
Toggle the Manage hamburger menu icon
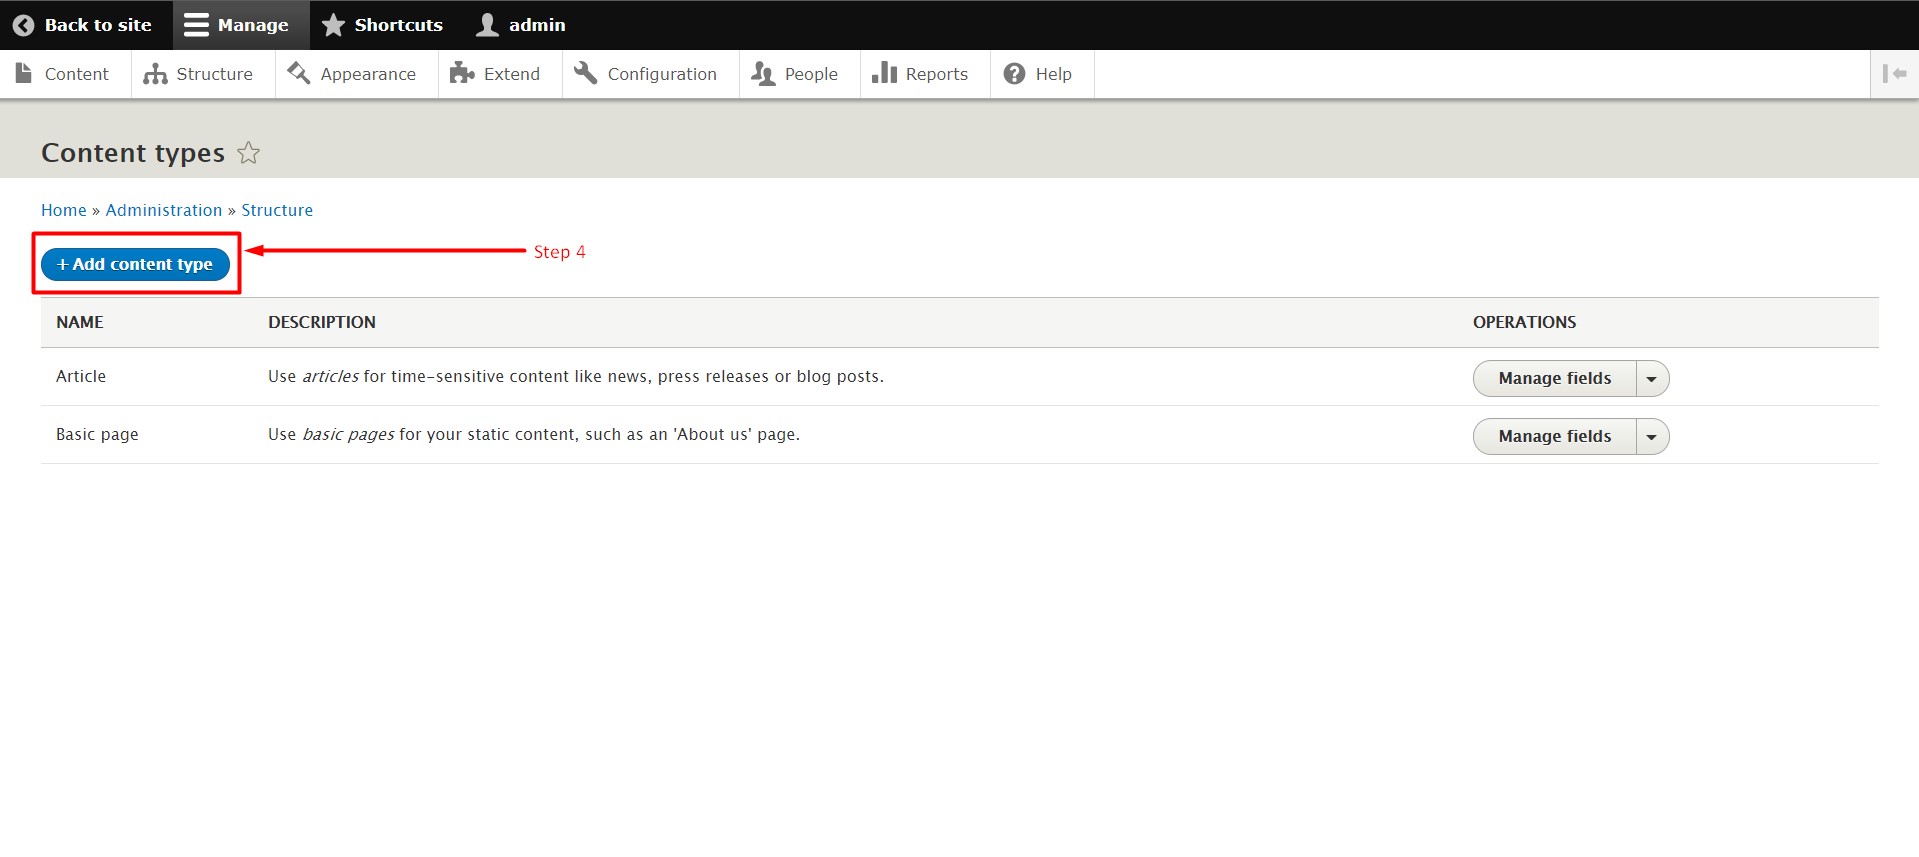click(x=196, y=25)
